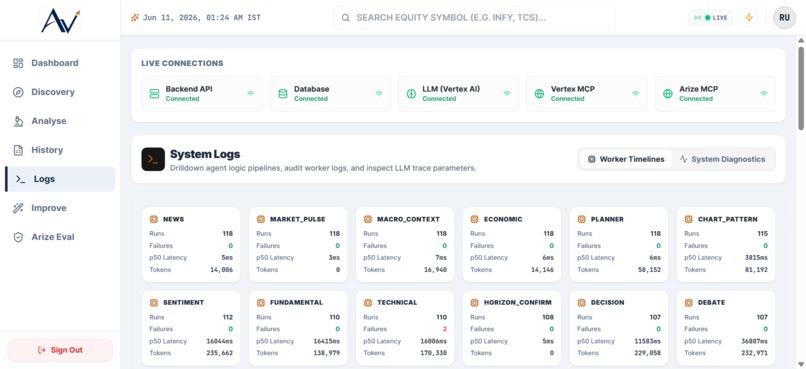Click the History document icon

(x=19, y=150)
